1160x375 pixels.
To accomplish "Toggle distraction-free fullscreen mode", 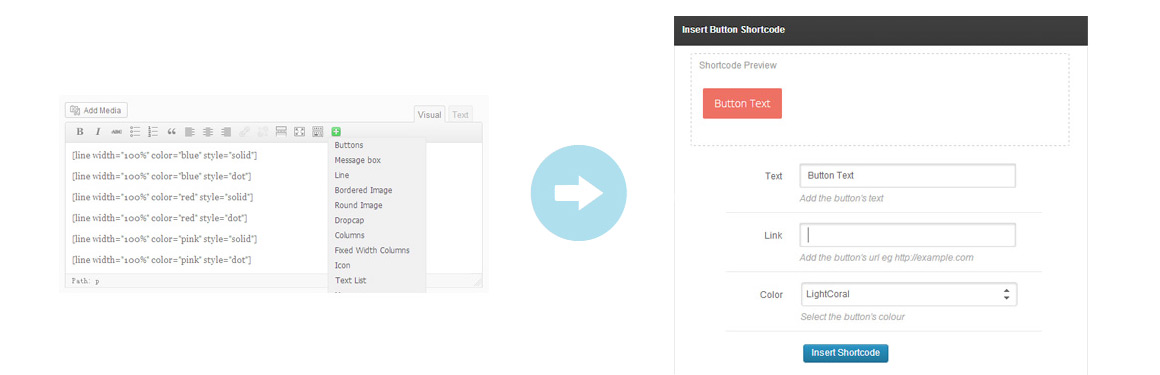I will [300, 132].
